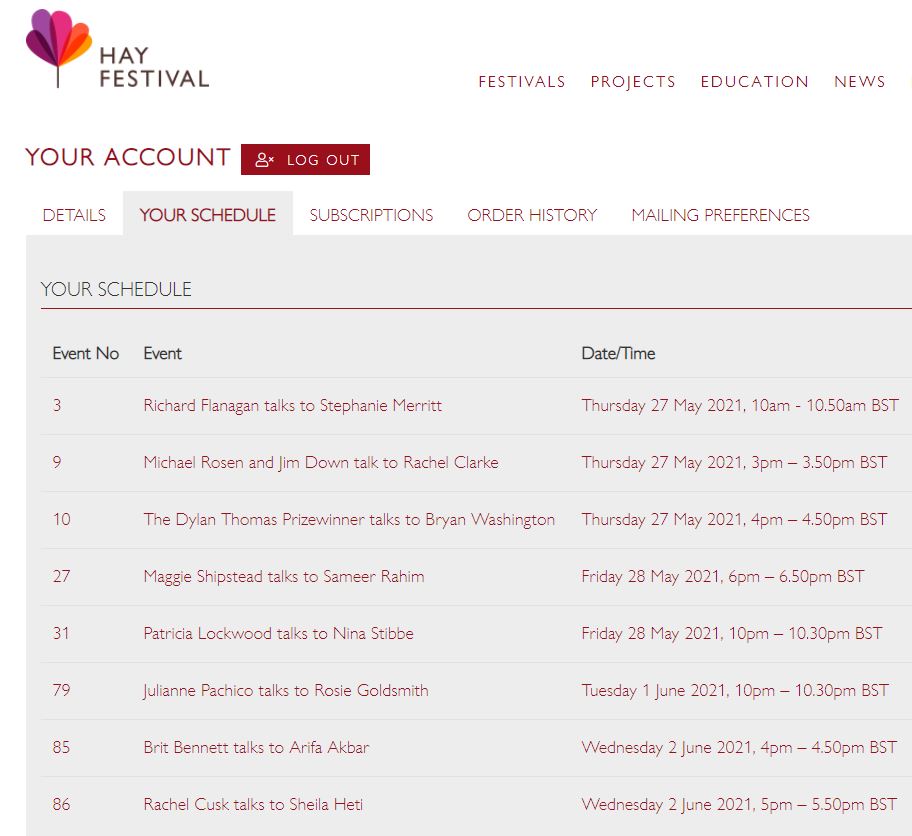The height and width of the screenshot is (836, 912).
Task: Switch to the Subscriptions tab
Action: 371,215
